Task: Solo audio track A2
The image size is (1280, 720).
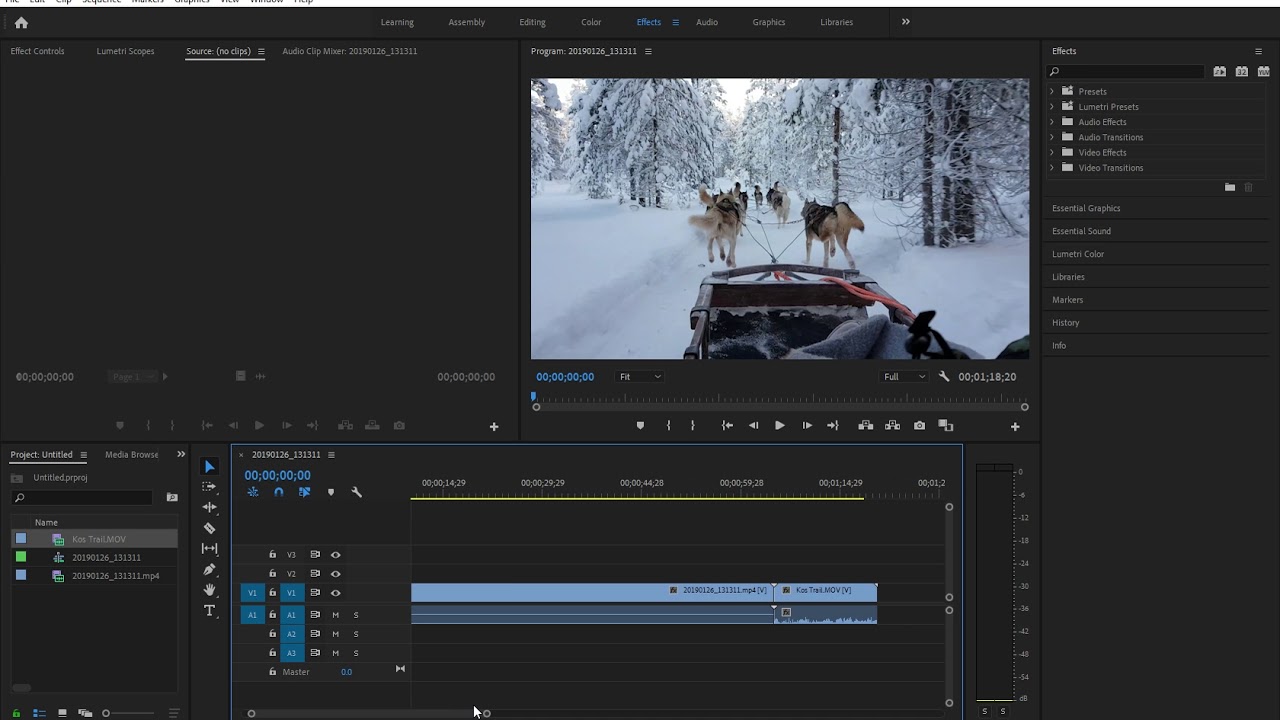Action: (x=356, y=634)
